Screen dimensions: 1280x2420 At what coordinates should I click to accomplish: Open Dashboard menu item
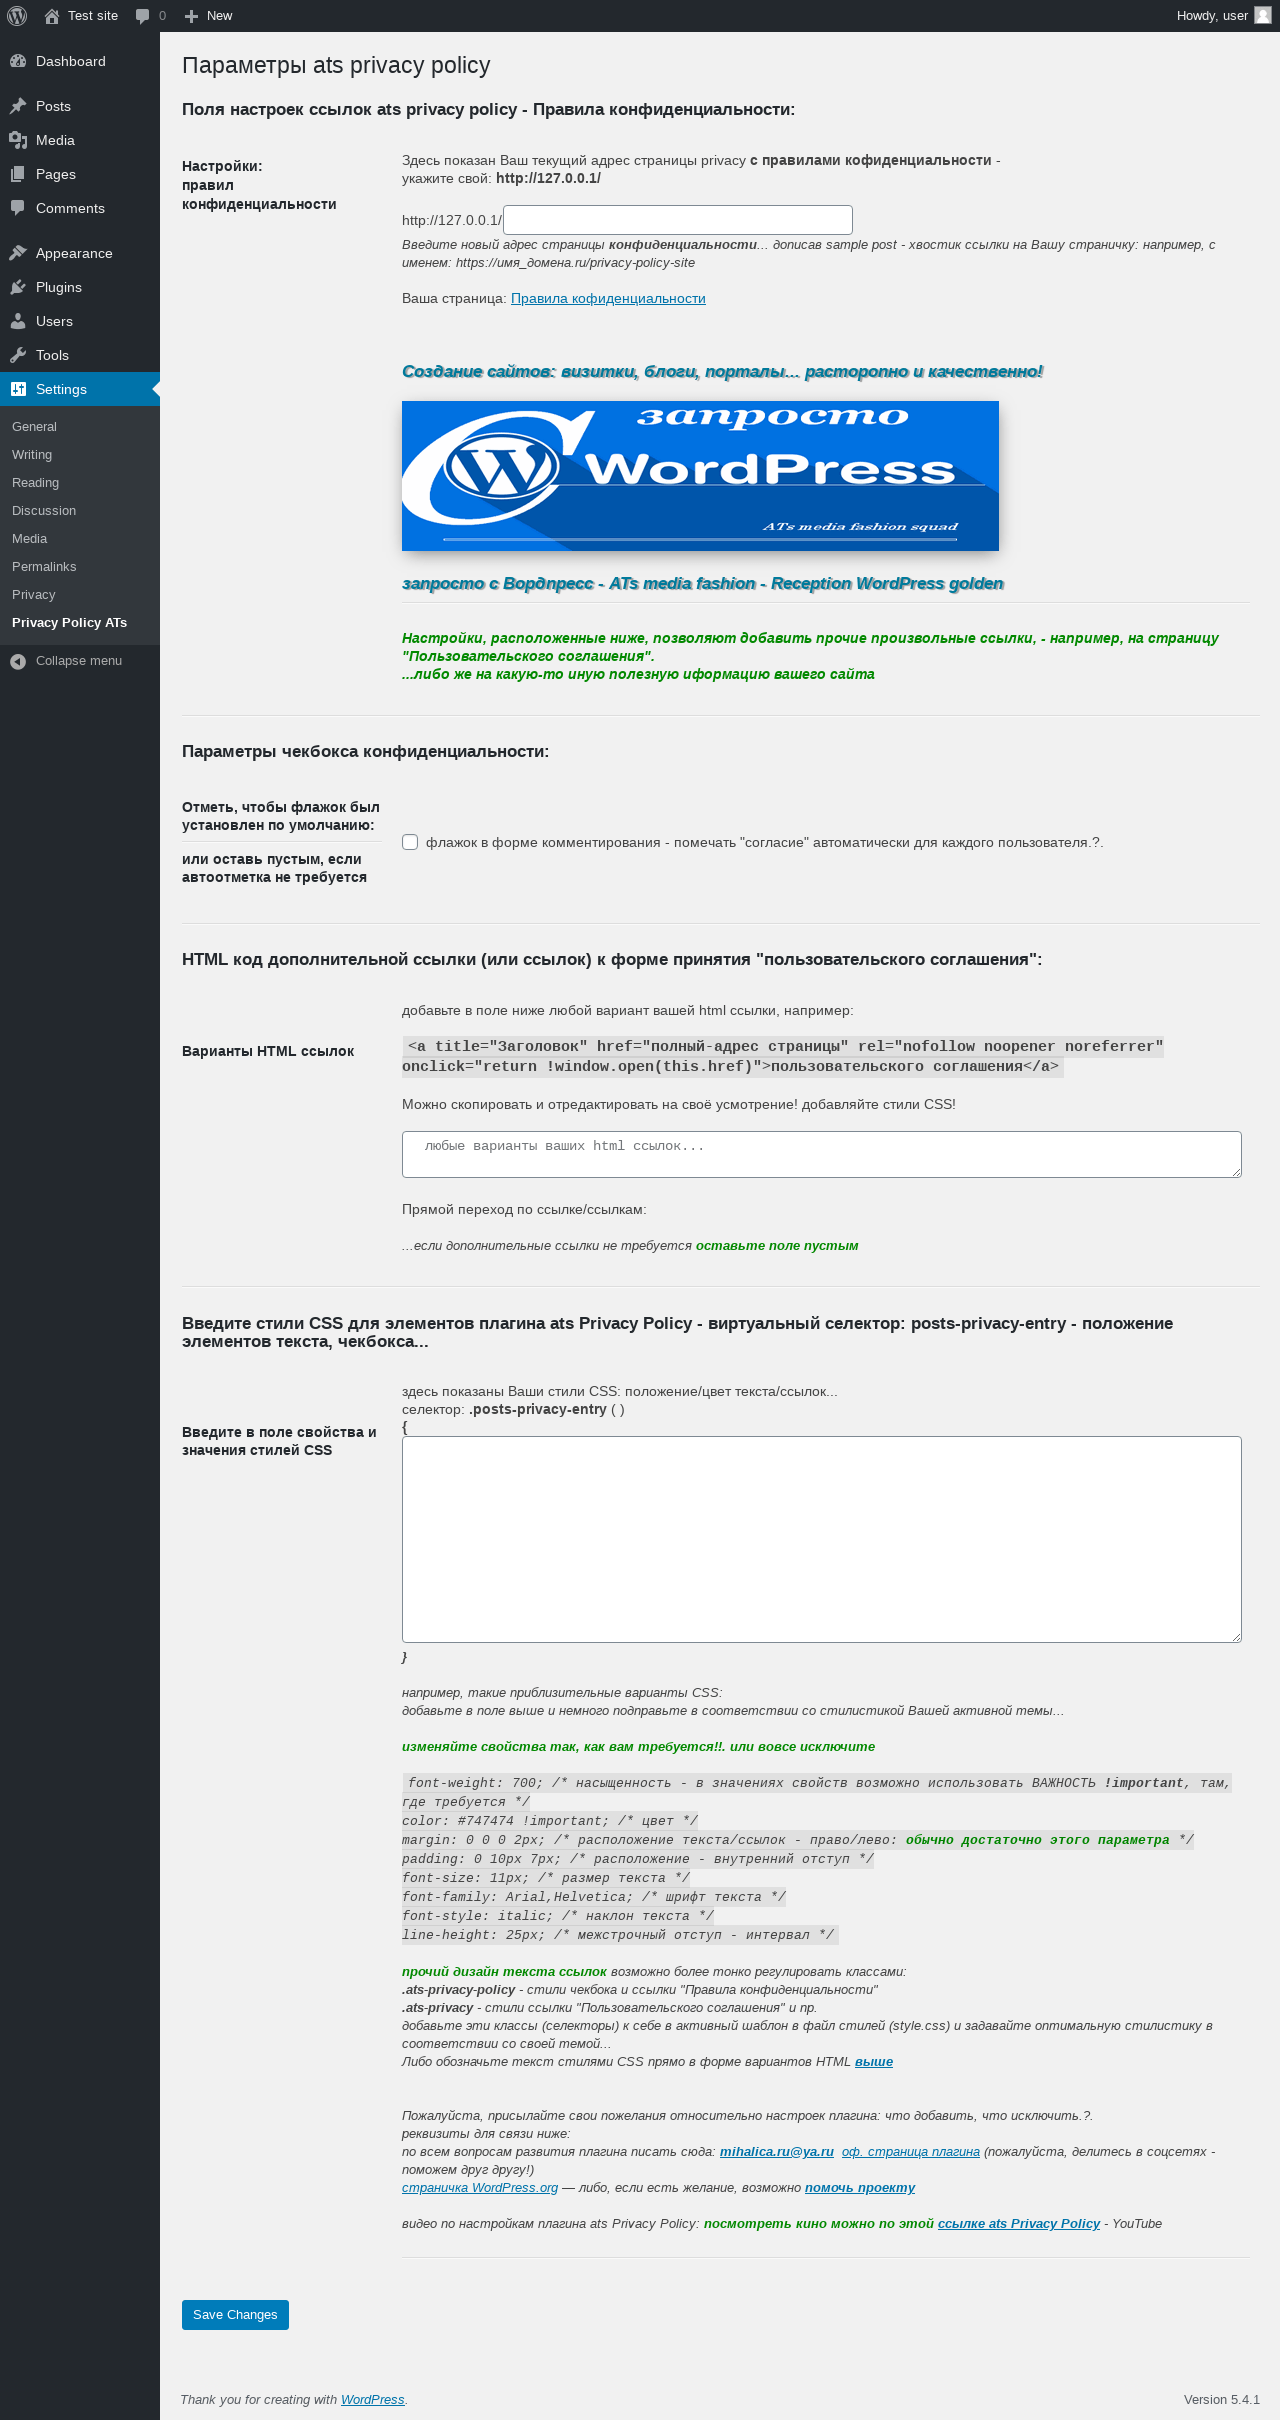click(x=80, y=61)
